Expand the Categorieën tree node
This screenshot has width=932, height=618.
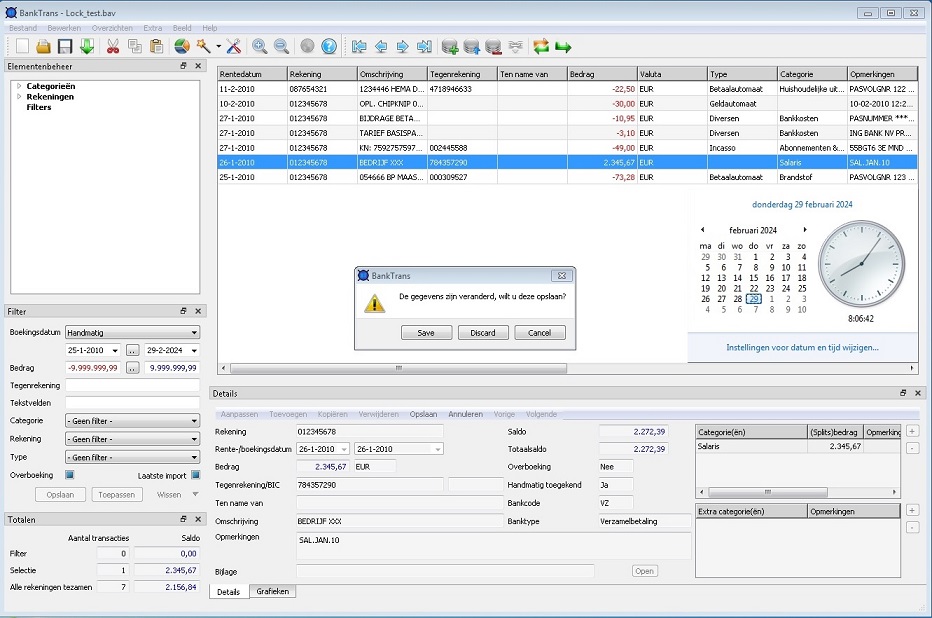pyautogui.click(x=19, y=86)
